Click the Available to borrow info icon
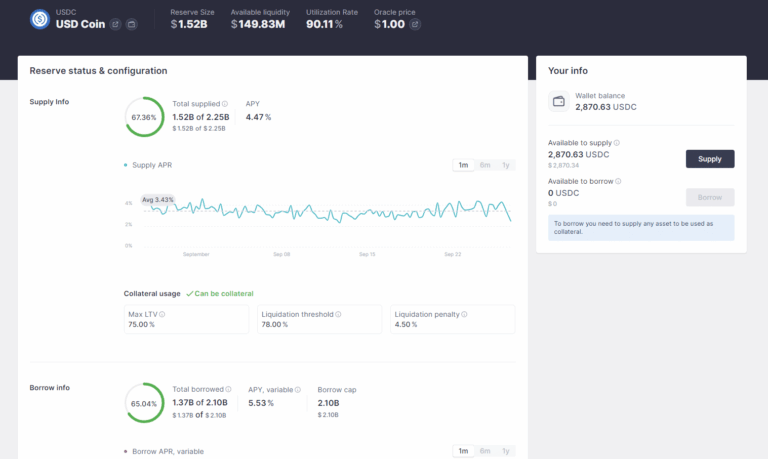 [x=618, y=181]
